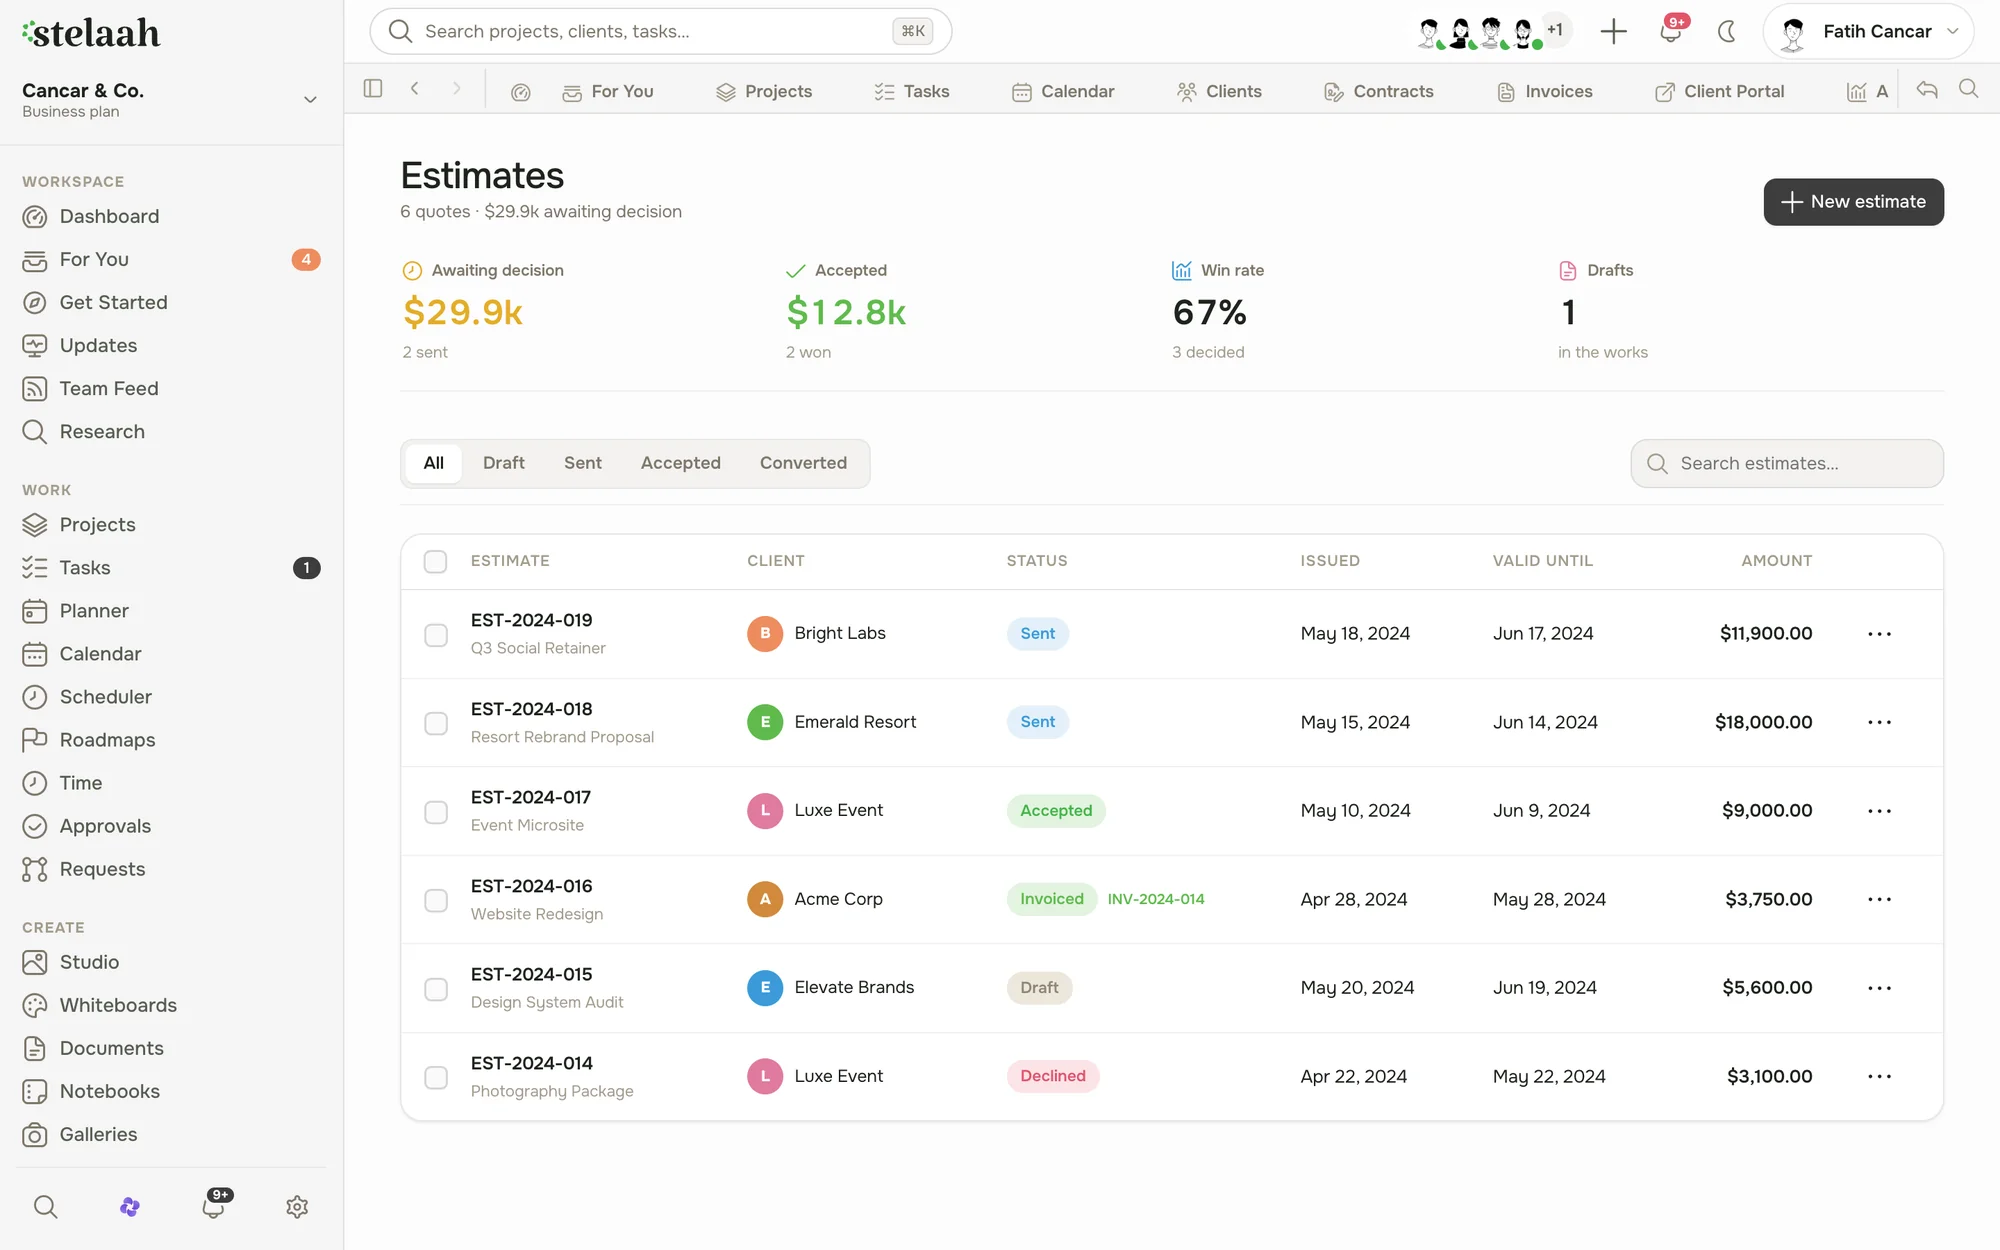This screenshot has width=2000, height=1250.
Task: Click the top bar plus icon
Action: pos(1613,31)
